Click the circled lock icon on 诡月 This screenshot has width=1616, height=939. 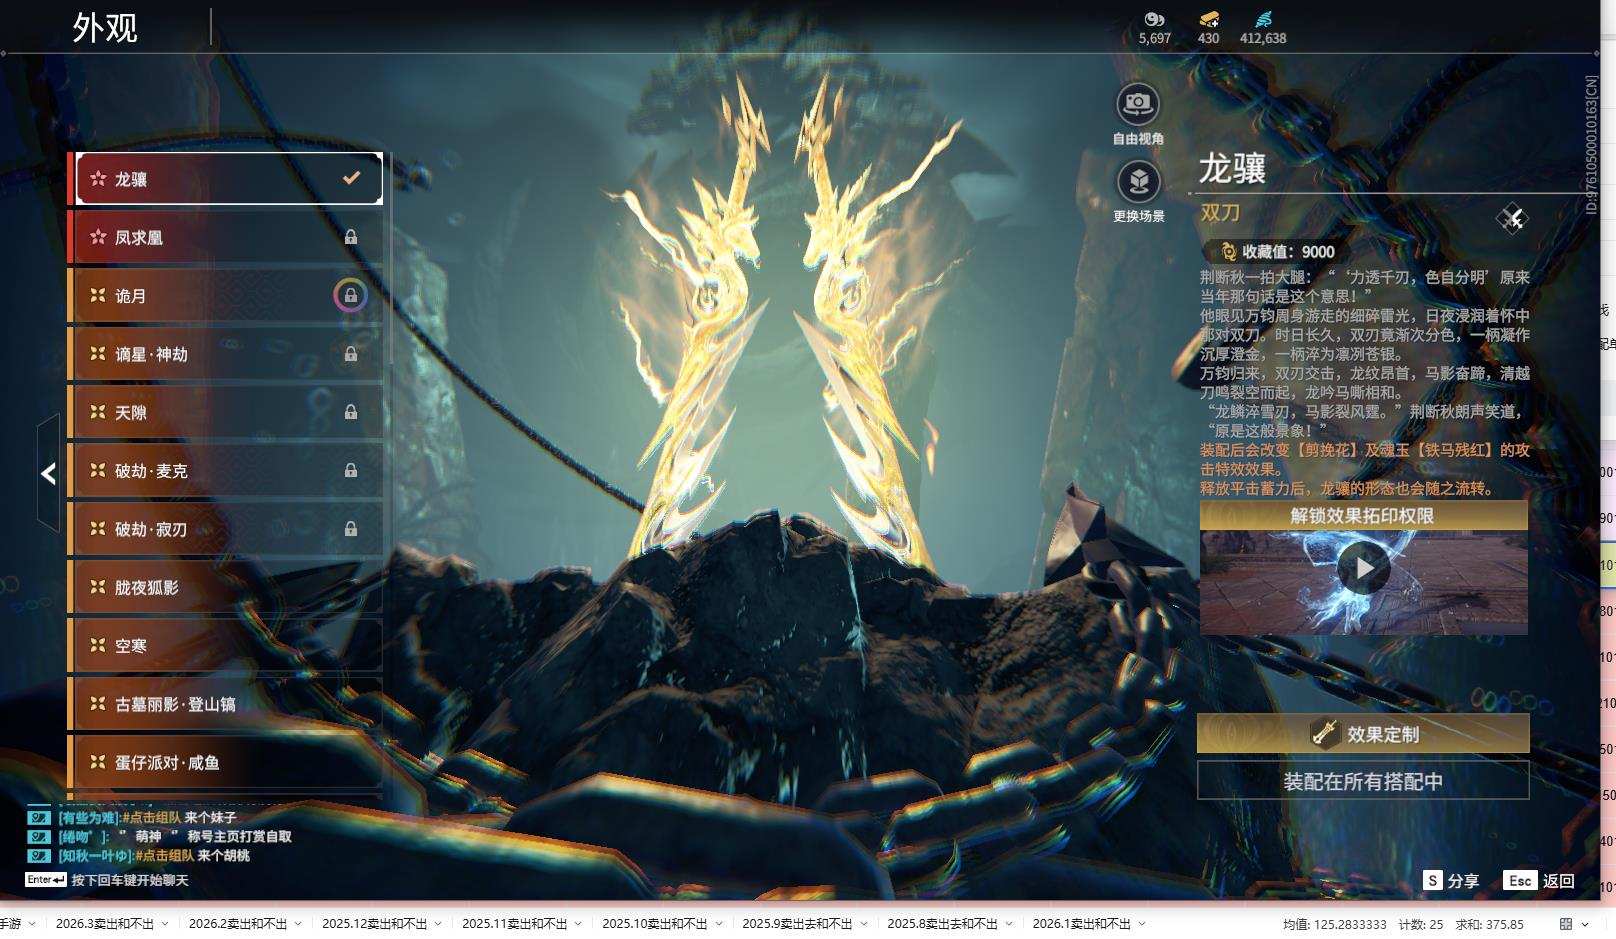point(350,295)
